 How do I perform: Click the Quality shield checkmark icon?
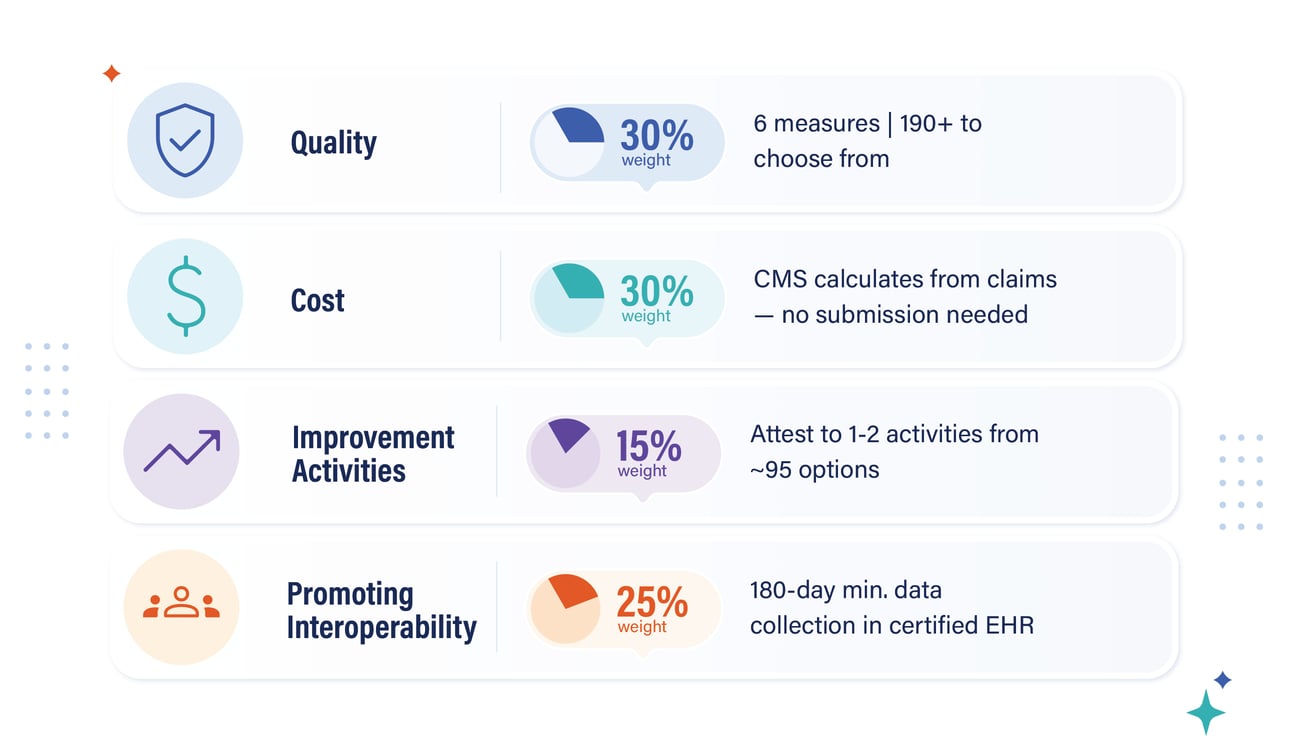point(185,141)
